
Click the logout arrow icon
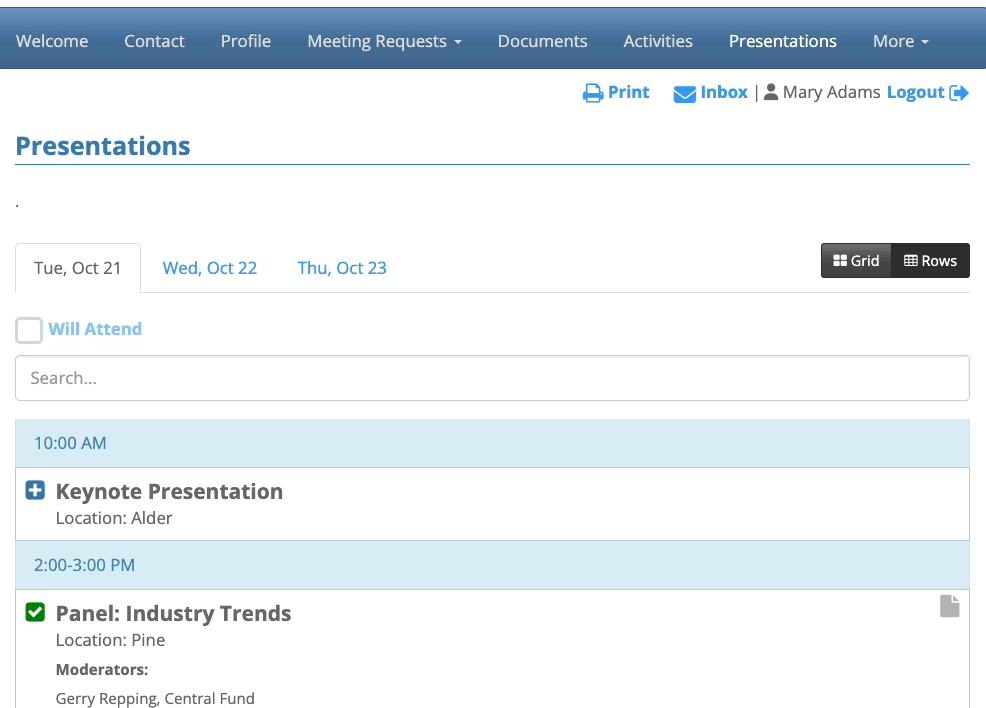(x=959, y=93)
